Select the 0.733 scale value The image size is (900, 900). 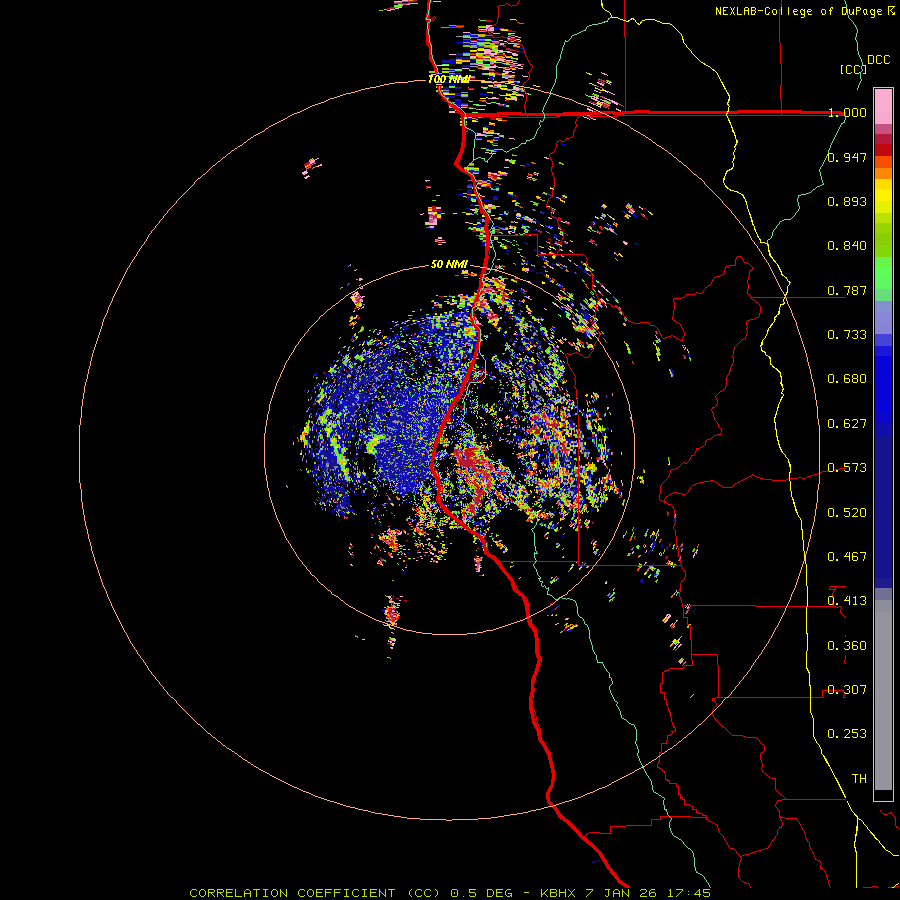(847, 335)
